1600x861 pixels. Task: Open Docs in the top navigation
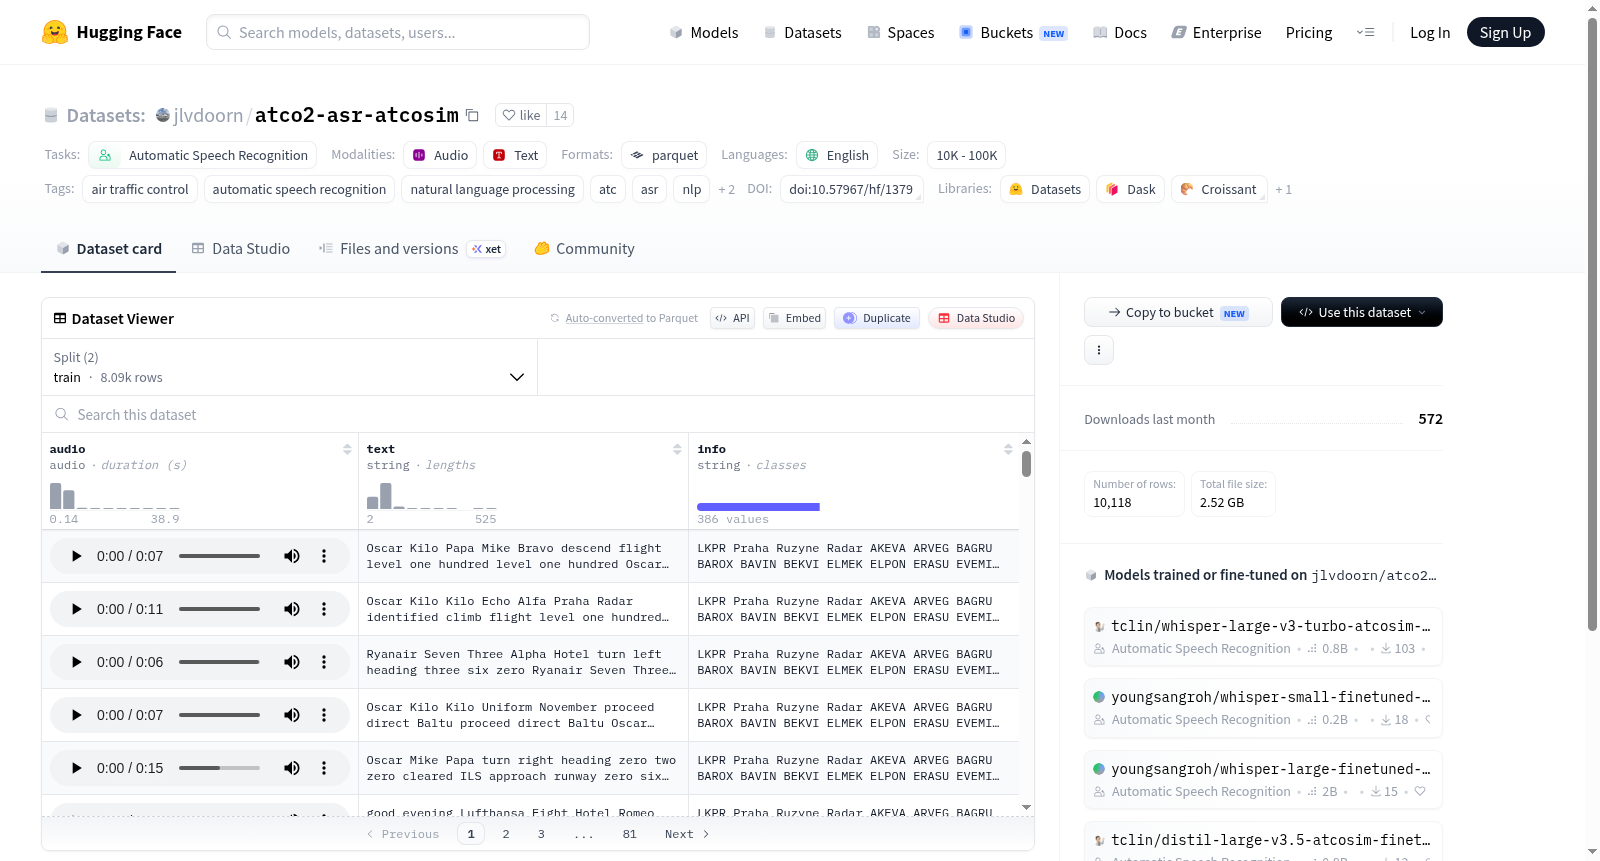1120,32
